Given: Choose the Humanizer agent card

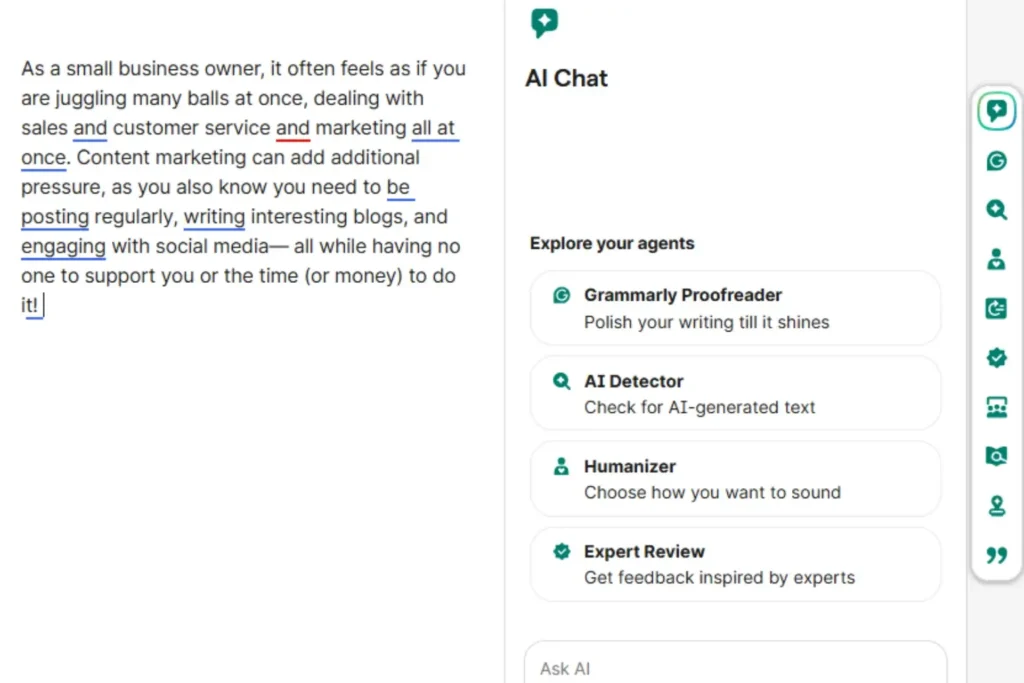Looking at the screenshot, I should pyautogui.click(x=735, y=479).
